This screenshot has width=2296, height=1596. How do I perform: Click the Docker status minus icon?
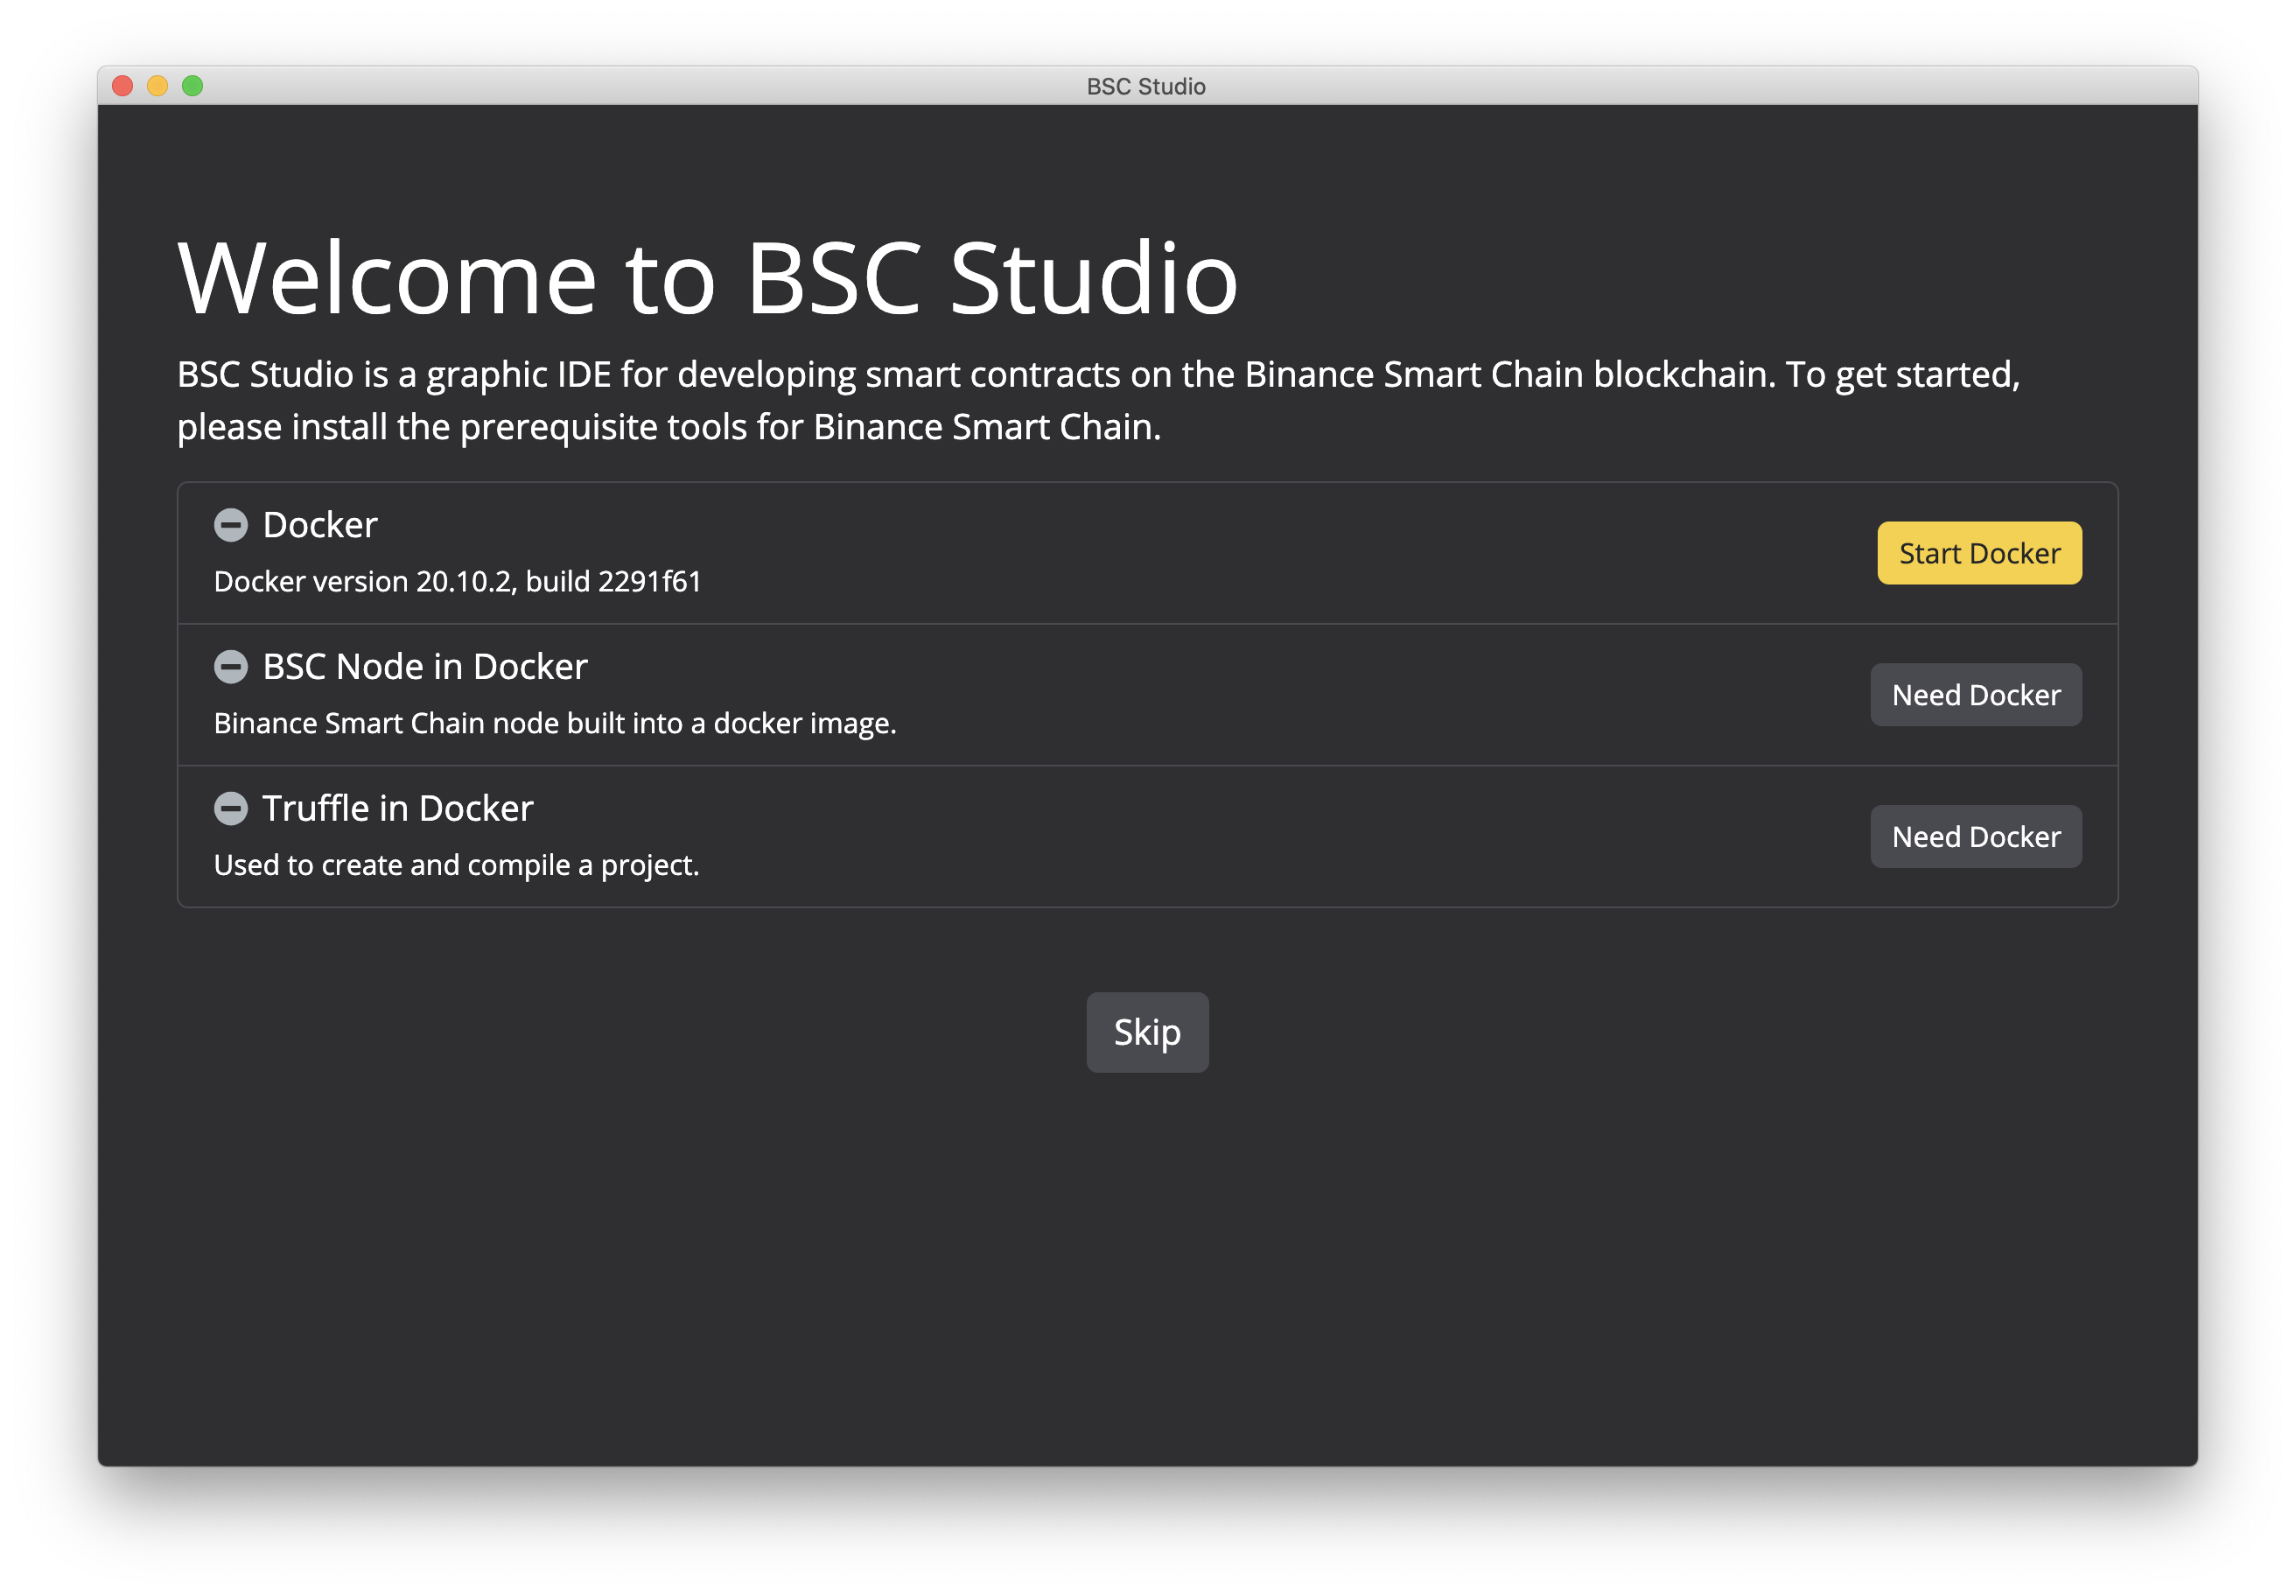tap(231, 525)
